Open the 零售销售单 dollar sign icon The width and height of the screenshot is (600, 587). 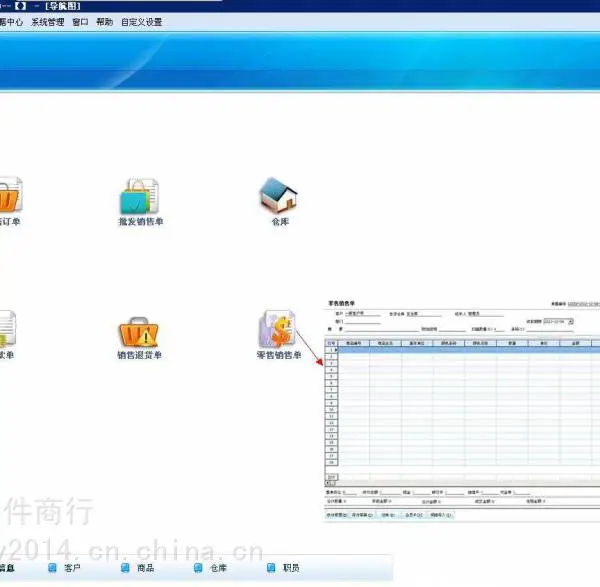[278, 329]
